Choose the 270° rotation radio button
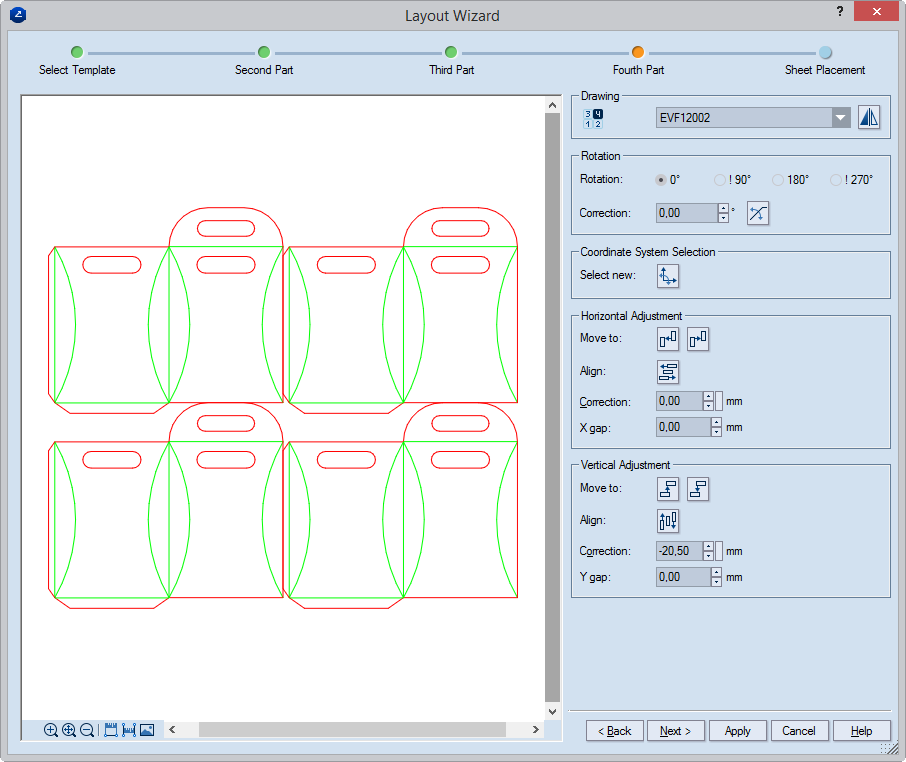 pos(836,180)
